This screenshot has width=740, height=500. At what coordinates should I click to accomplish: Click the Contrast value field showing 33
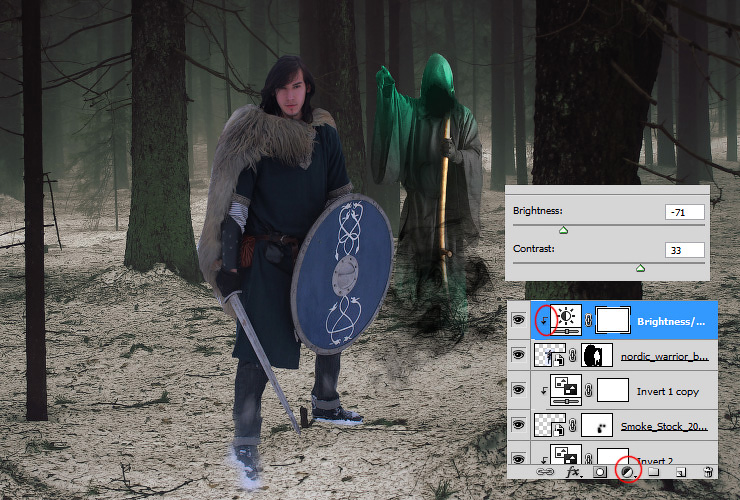685,250
